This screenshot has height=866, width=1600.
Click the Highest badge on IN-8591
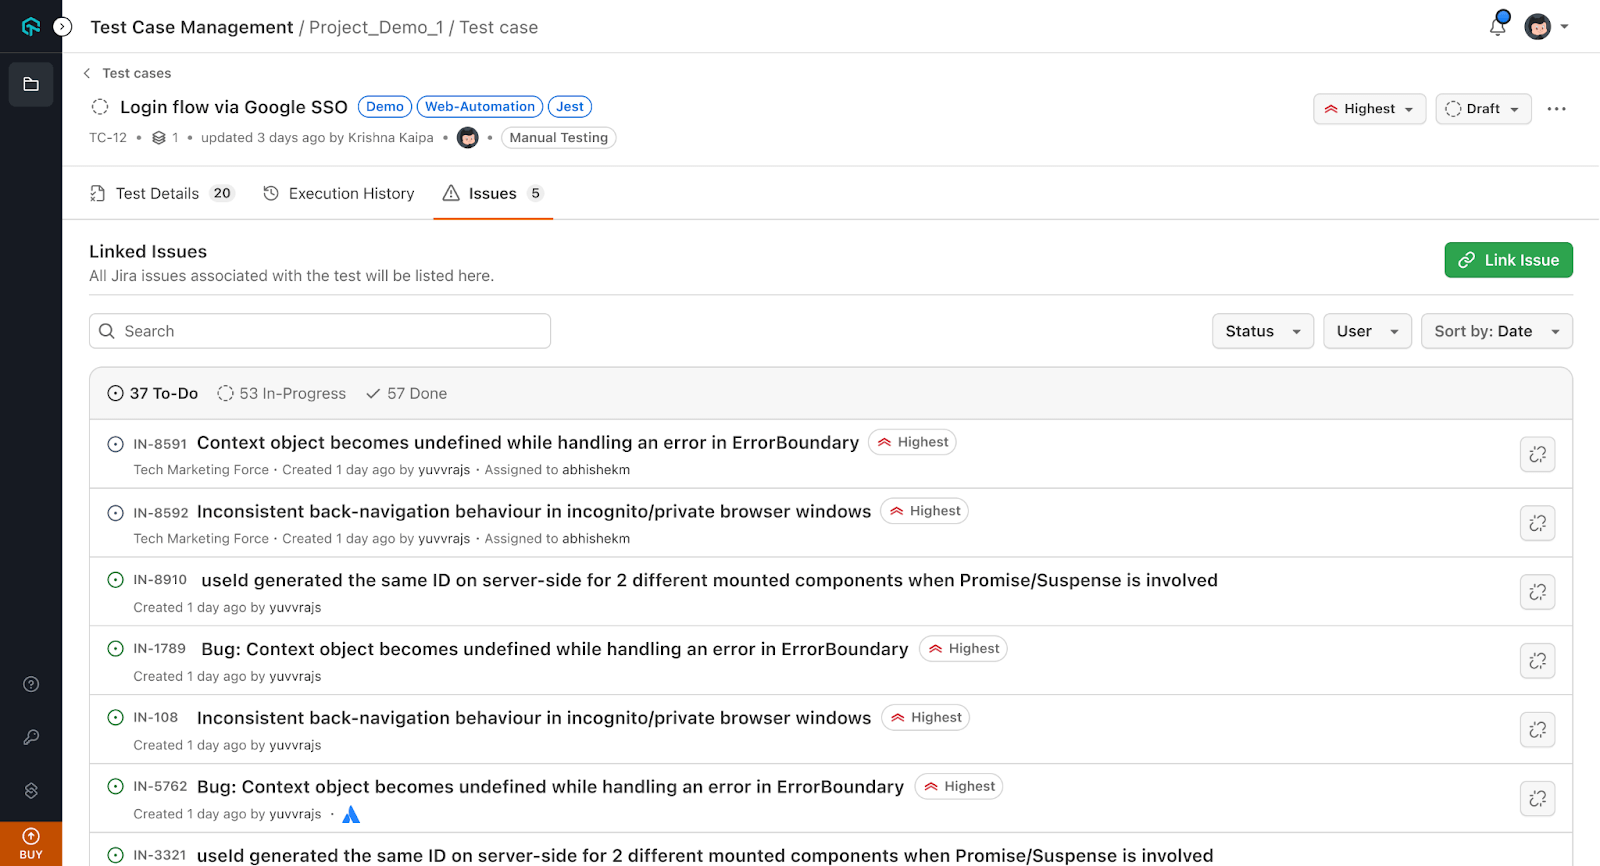912,442
